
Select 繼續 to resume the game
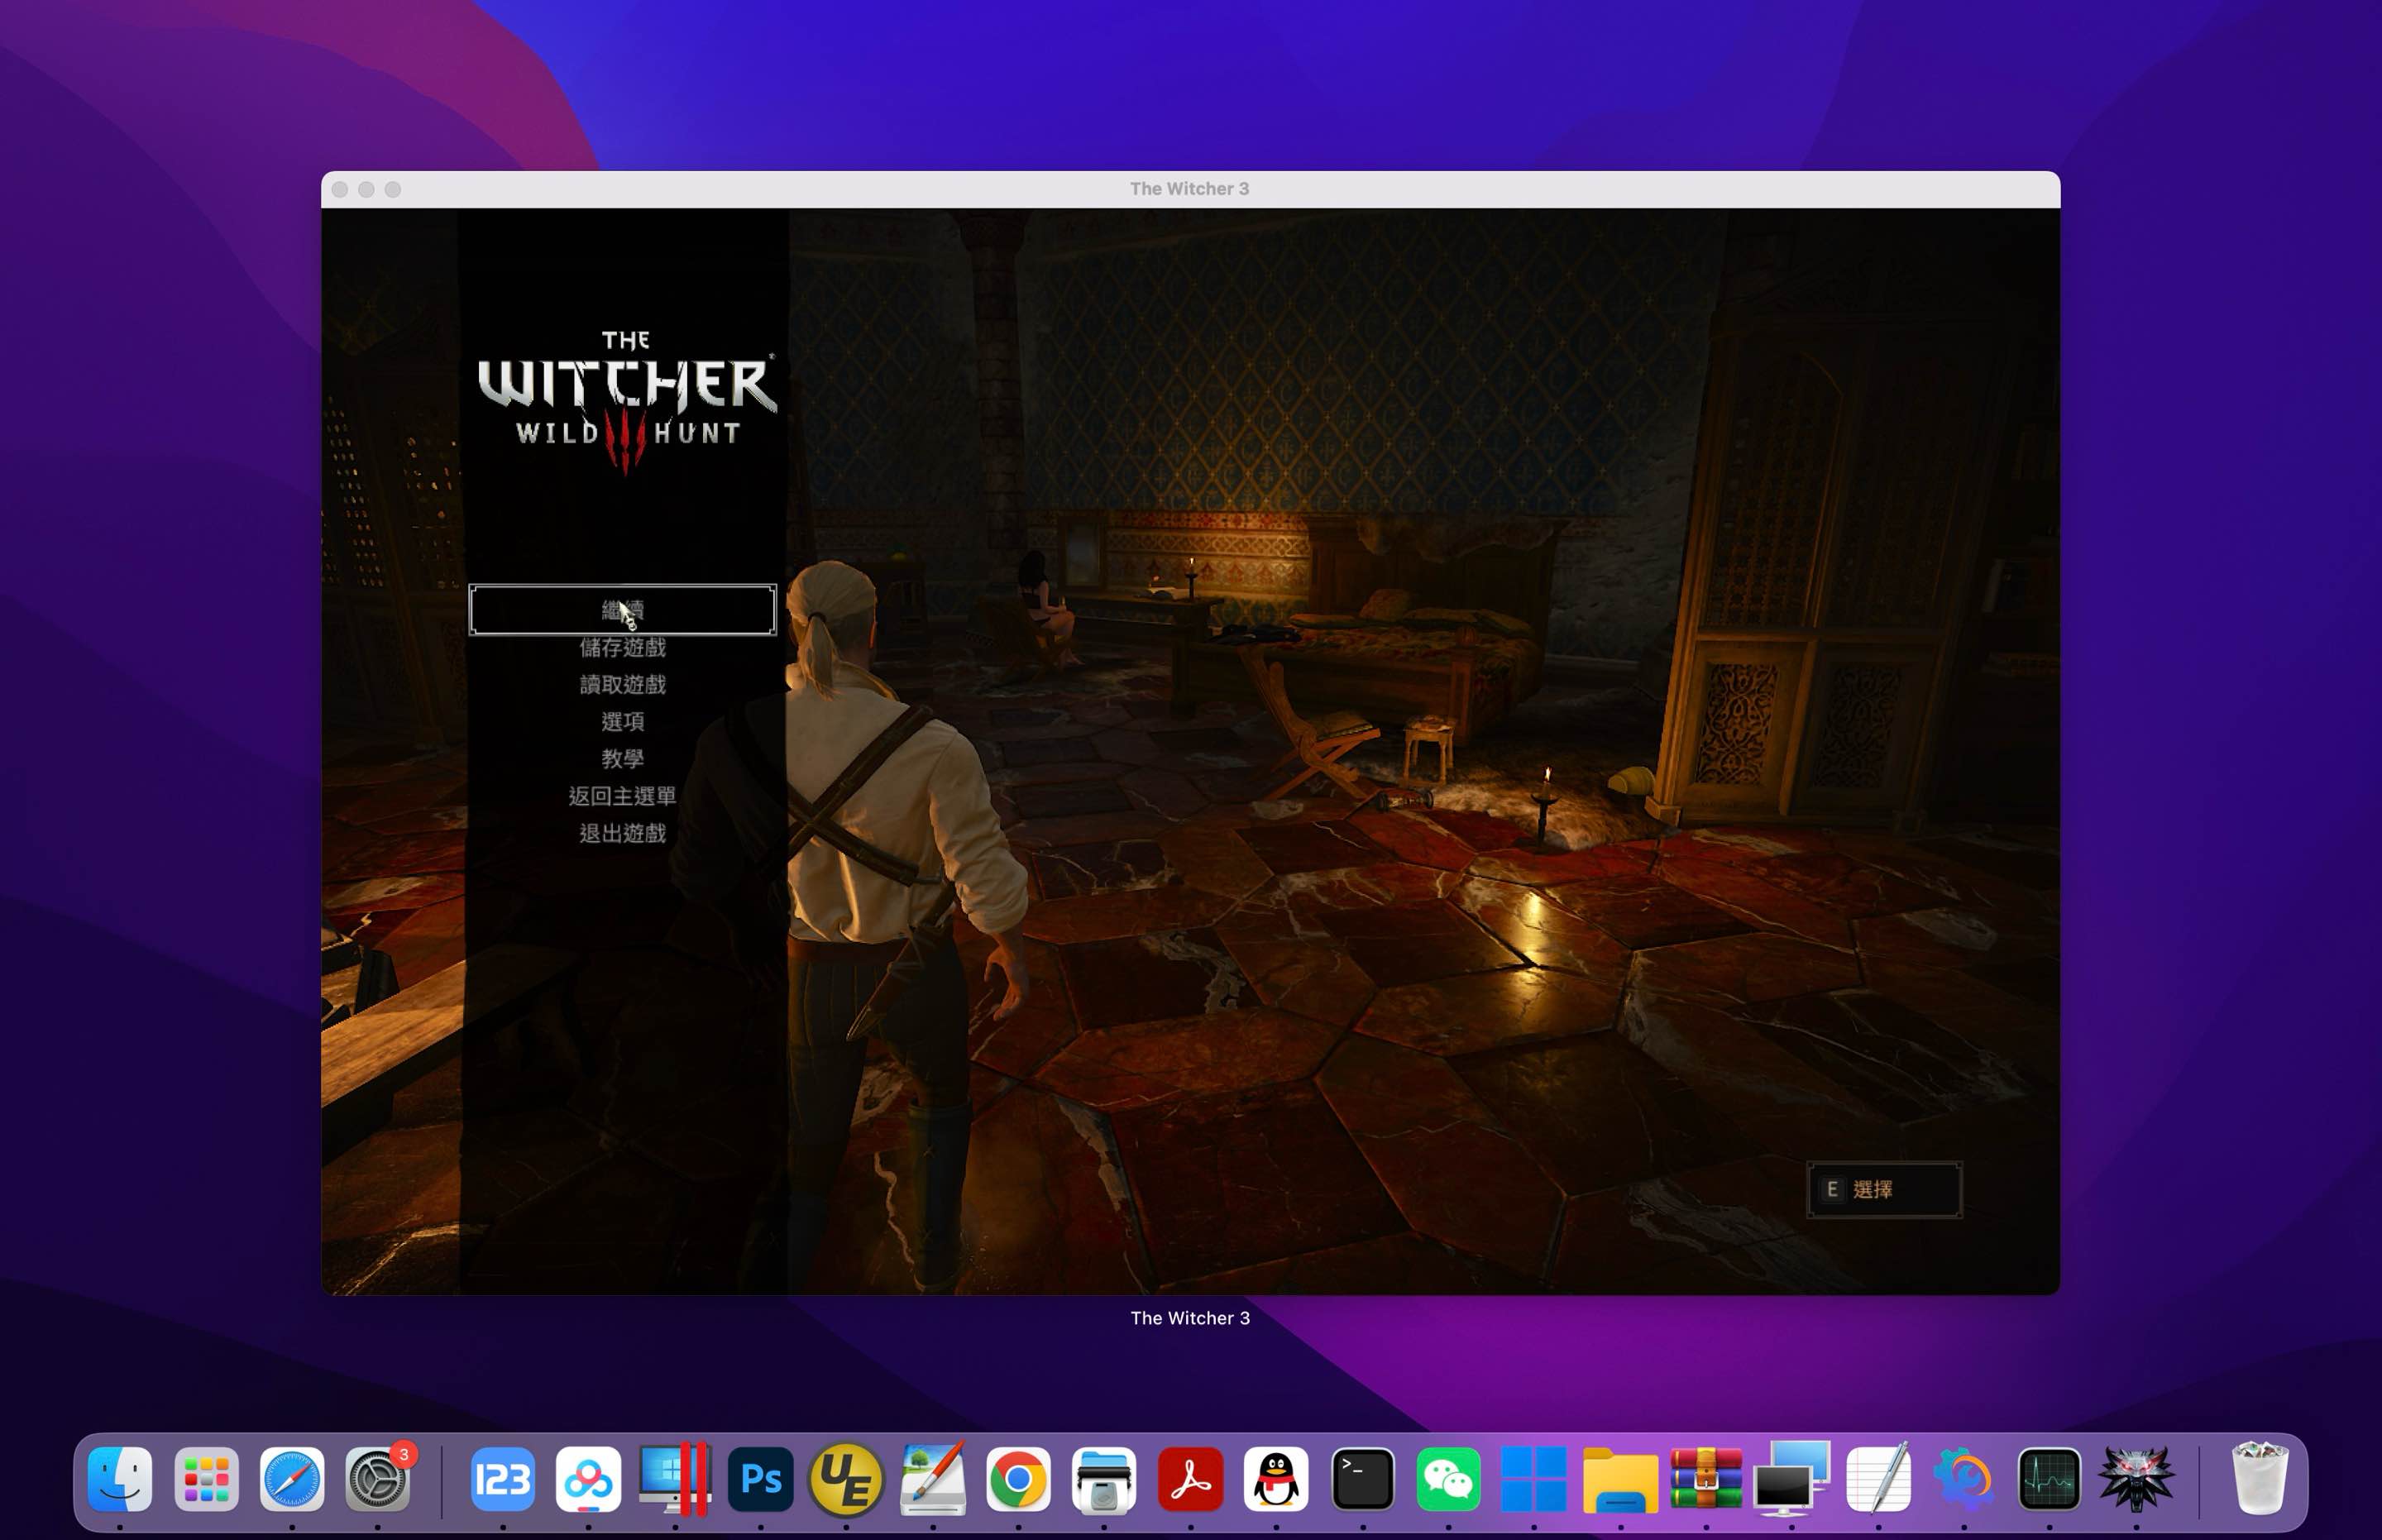(x=622, y=610)
